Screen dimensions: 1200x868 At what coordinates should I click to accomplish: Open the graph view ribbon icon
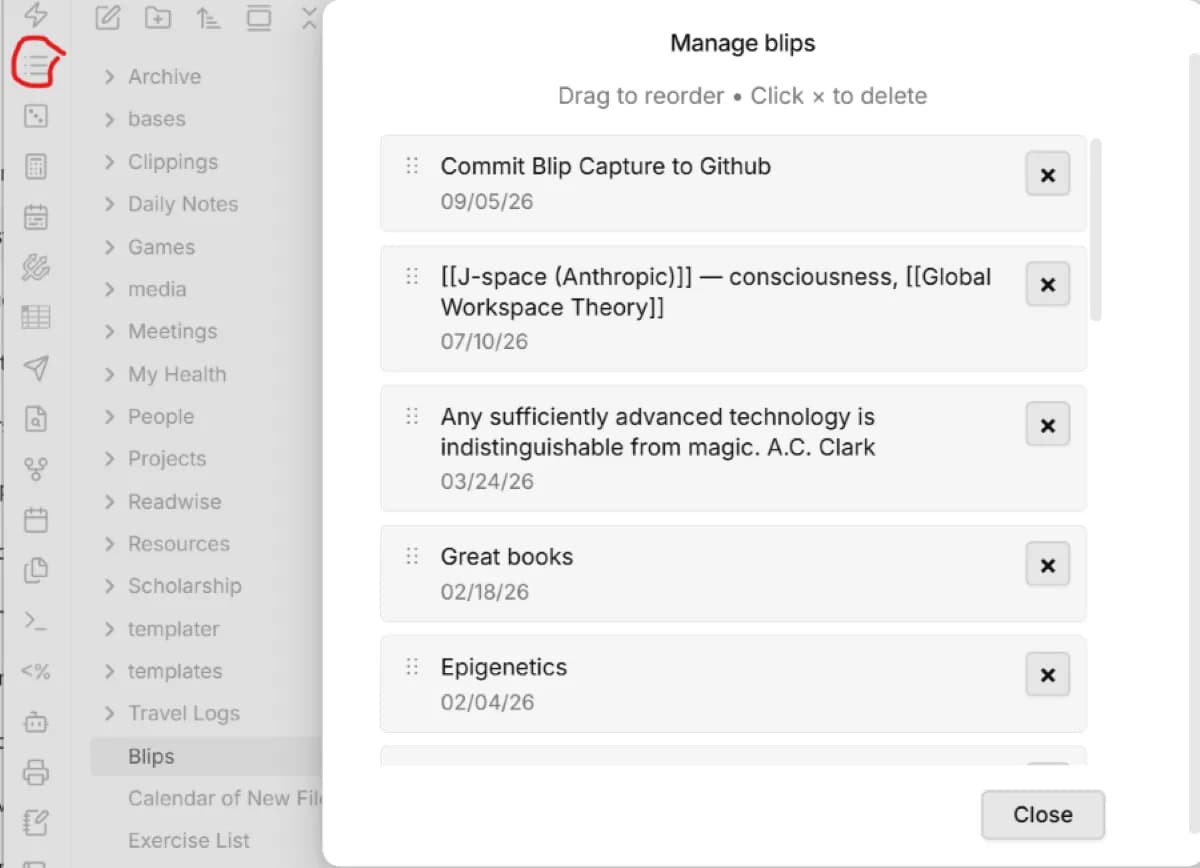point(36,469)
